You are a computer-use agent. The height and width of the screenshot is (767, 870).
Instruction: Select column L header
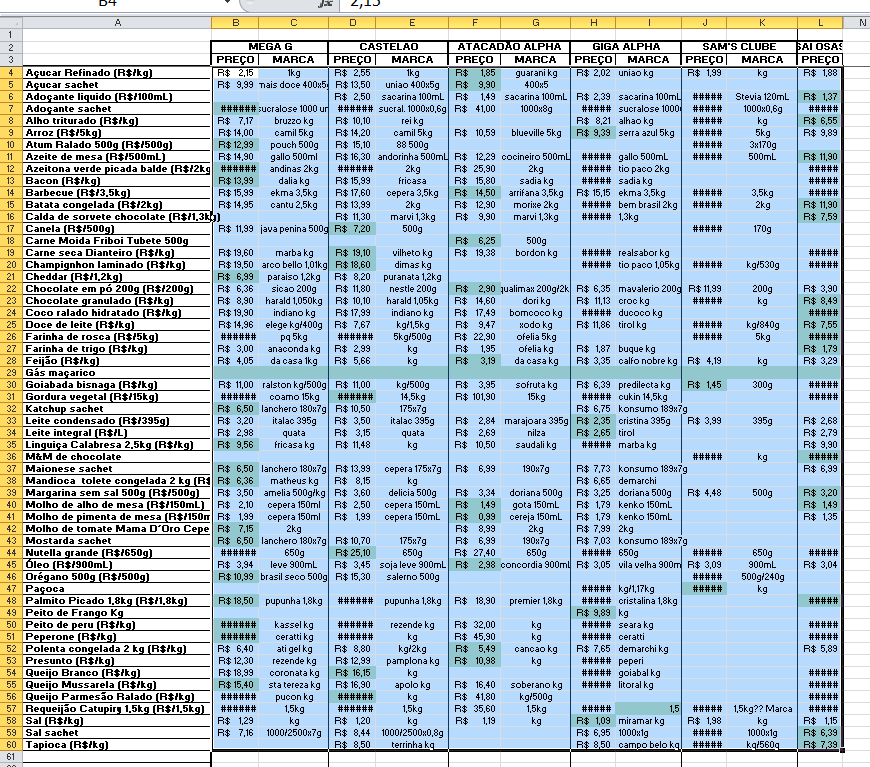(820, 23)
